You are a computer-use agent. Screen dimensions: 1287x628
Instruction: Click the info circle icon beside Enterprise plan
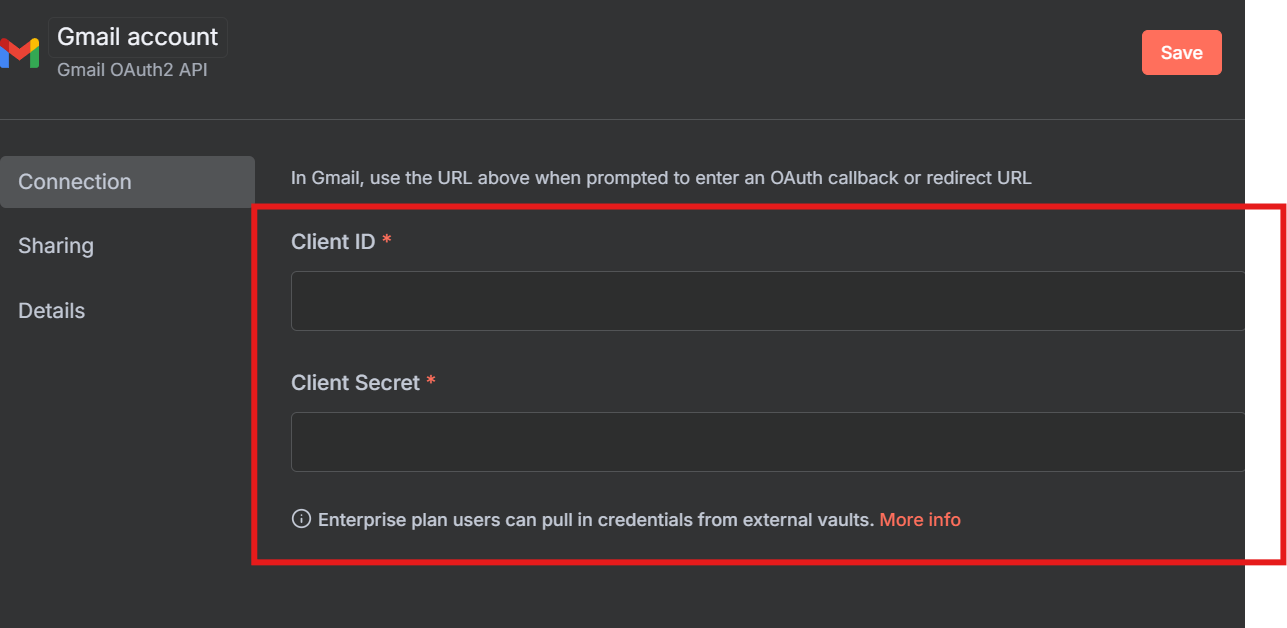pos(301,519)
